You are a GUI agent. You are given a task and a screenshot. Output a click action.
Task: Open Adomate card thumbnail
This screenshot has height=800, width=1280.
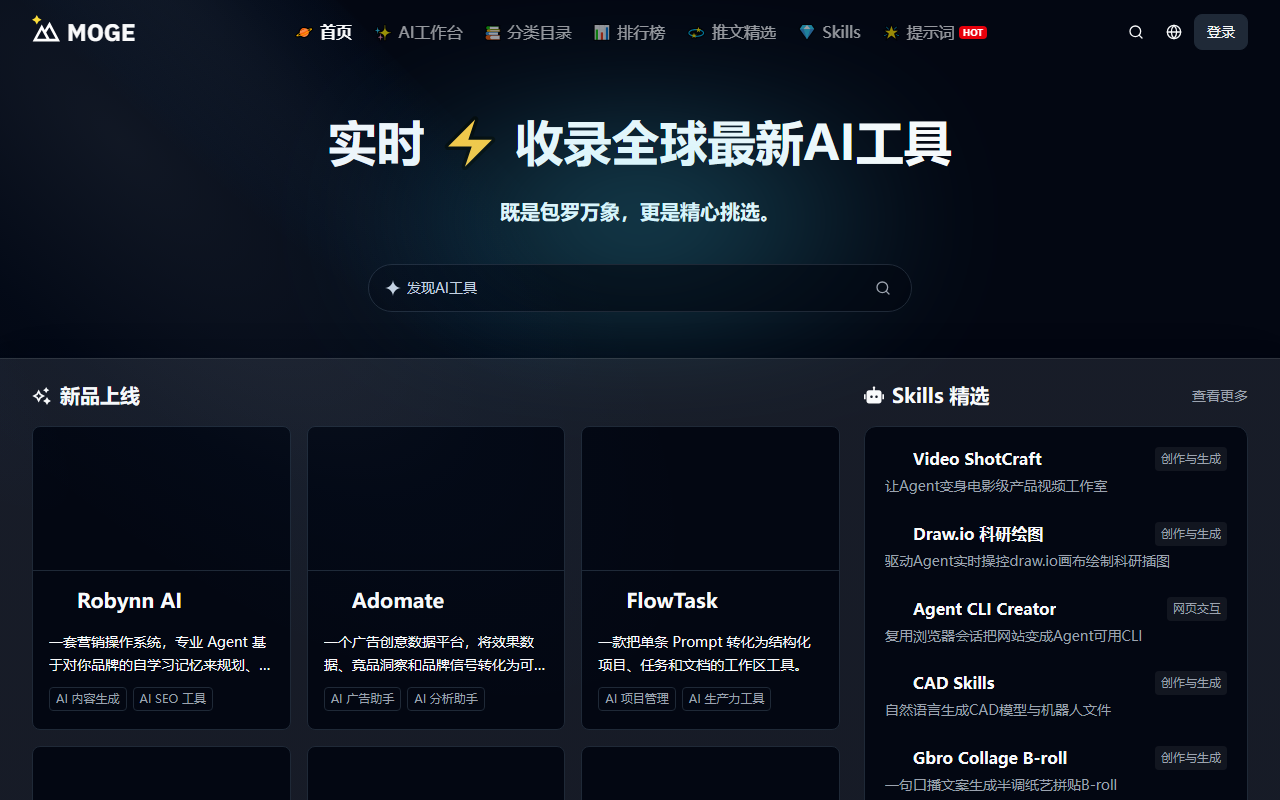pos(436,499)
